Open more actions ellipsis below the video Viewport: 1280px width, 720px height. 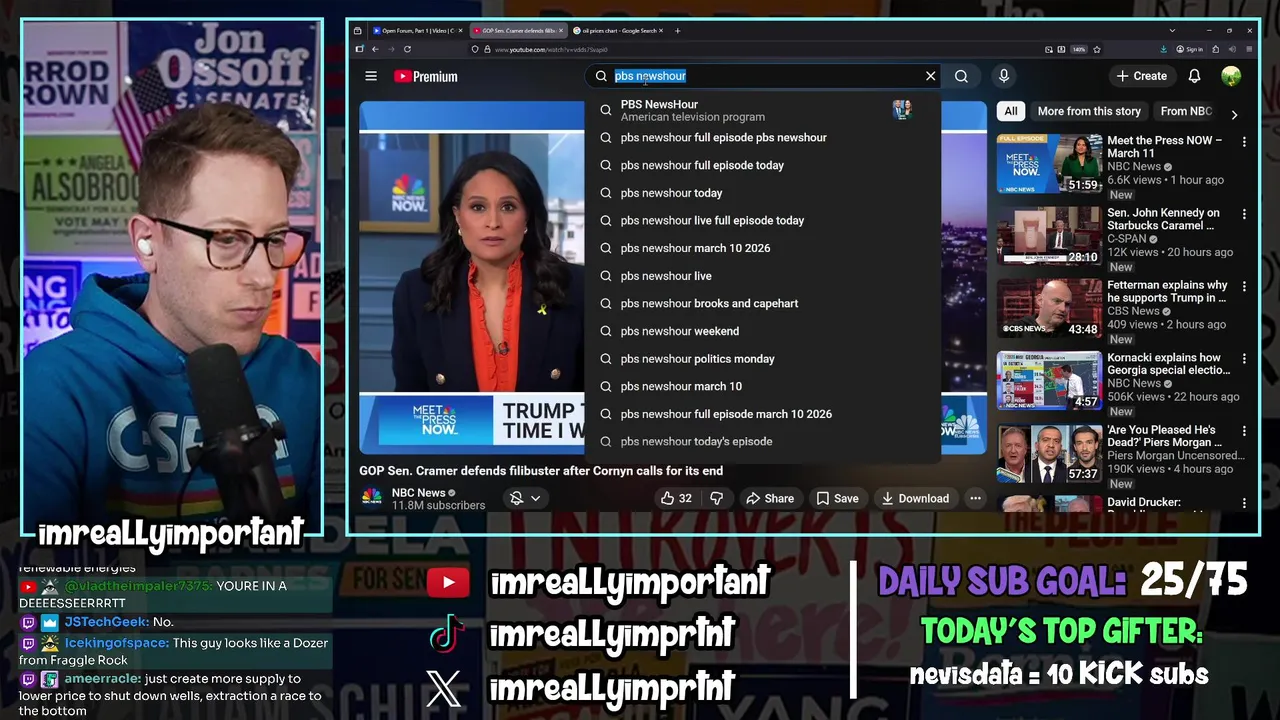coord(975,498)
